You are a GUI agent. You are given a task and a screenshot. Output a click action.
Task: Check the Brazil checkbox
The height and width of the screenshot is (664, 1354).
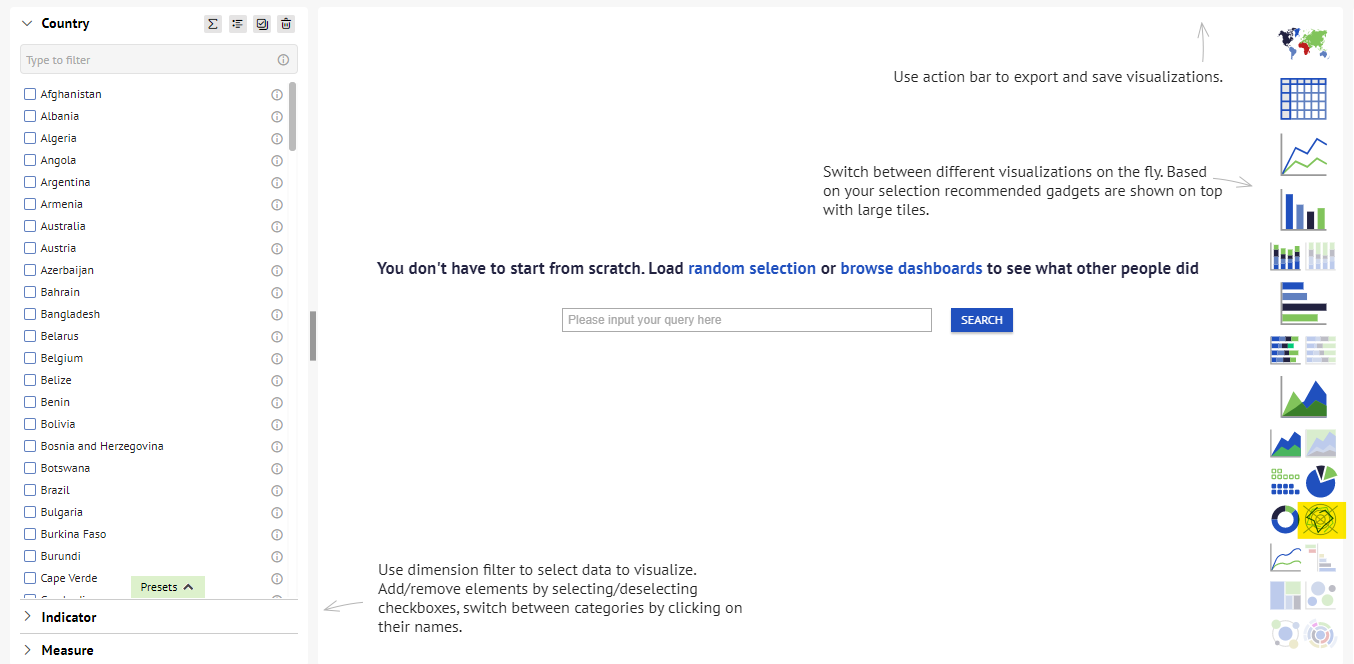click(30, 490)
